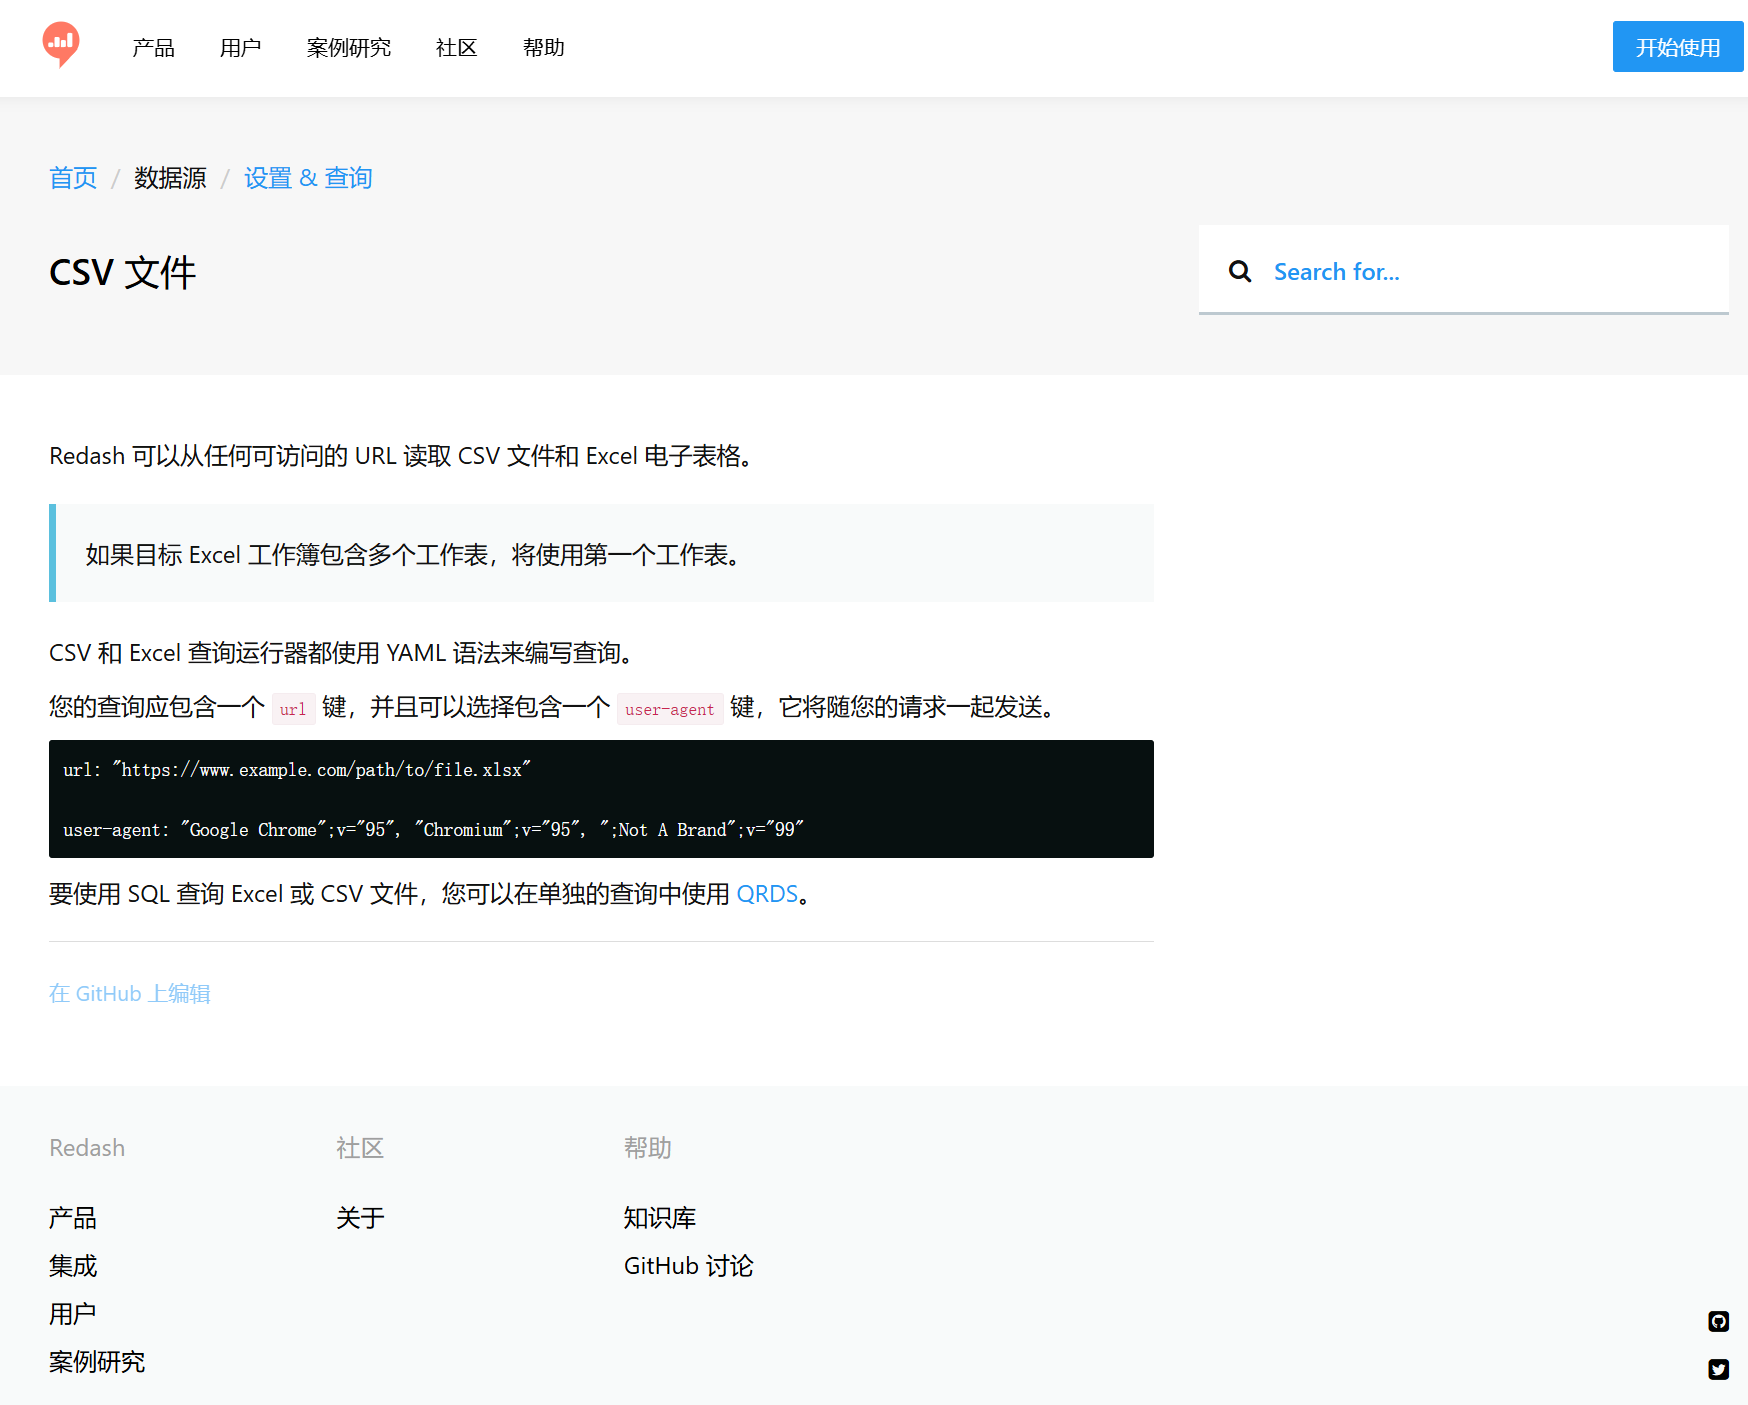Open the 产品 navigation menu
The height and width of the screenshot is (1405, 1748).
click(153, 48)
